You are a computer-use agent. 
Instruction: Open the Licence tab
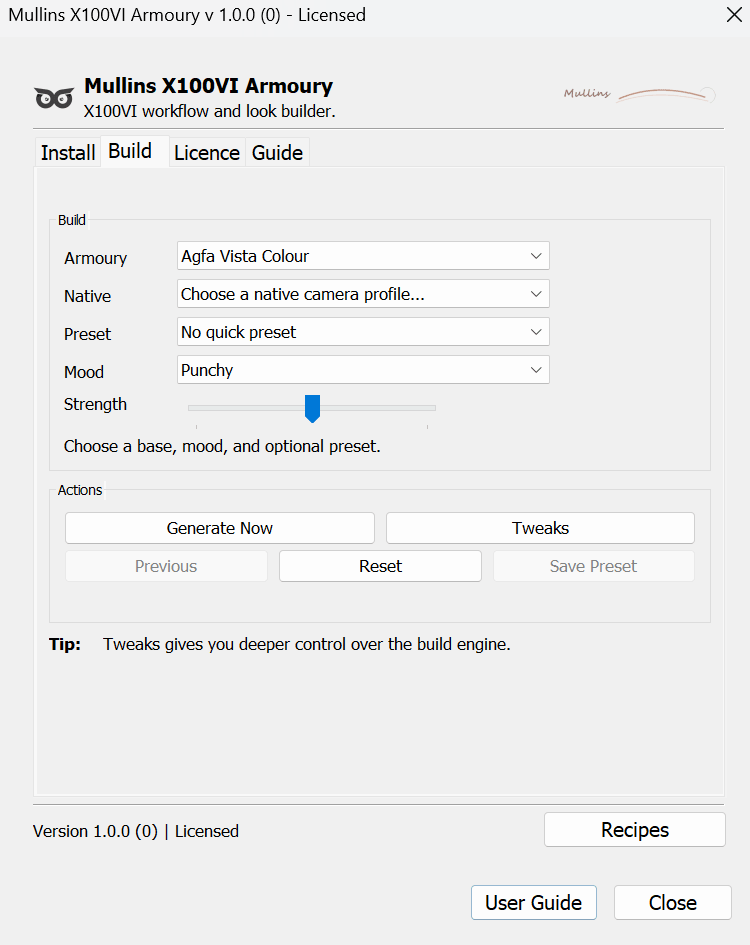pyautogui.click(x=207, y=152)
